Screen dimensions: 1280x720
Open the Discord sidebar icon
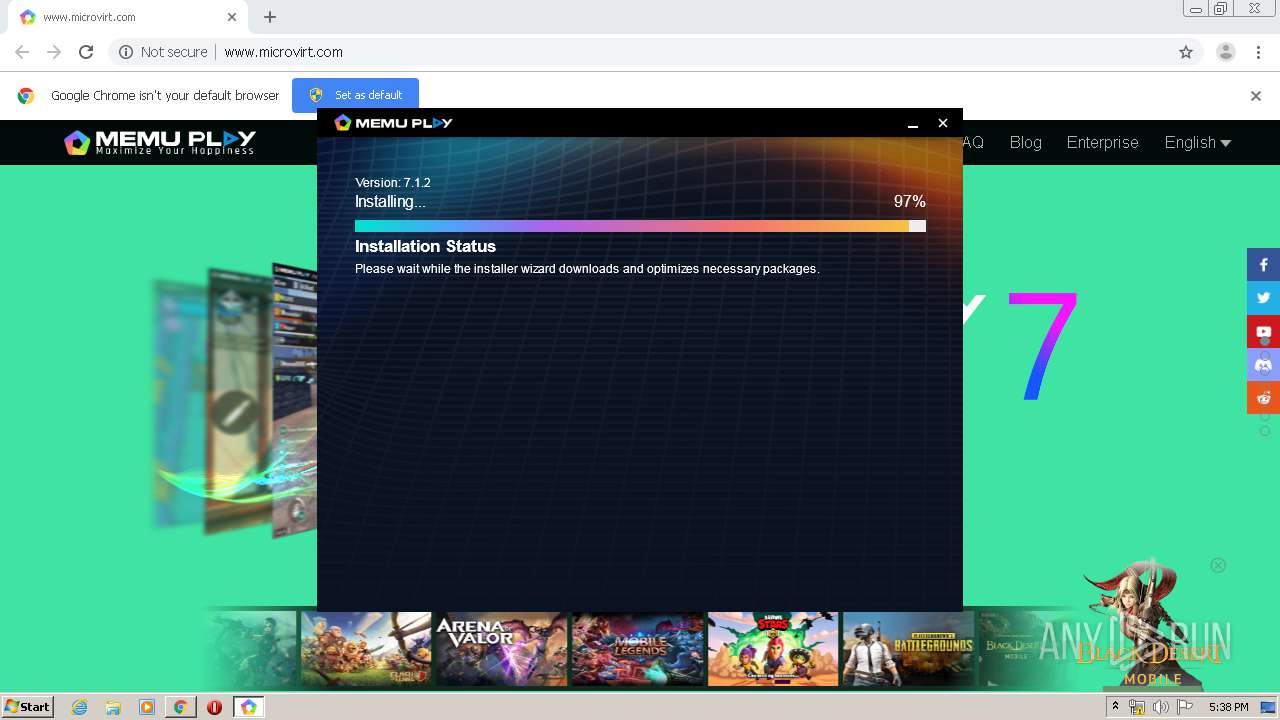(1263, 364)
